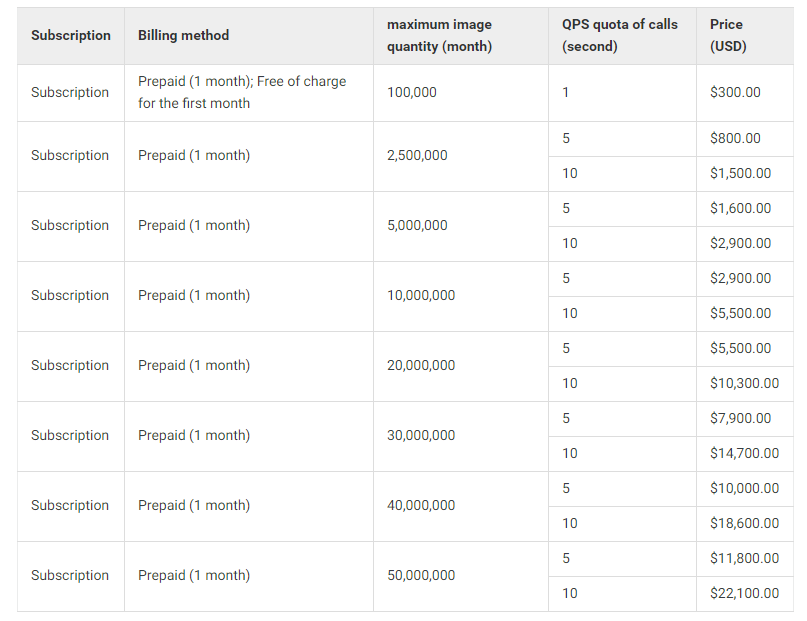The image size is (807, 621).
Task: Click the QPS quota of calls header
Action: coord(619,35)
